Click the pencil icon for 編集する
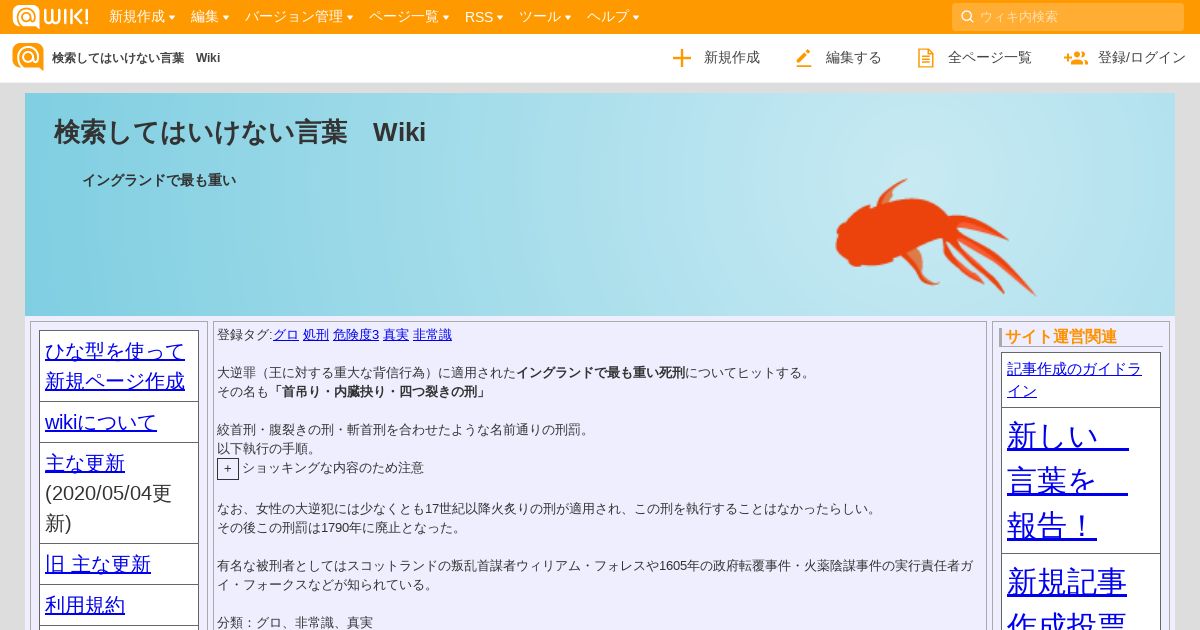 point(804,58)
